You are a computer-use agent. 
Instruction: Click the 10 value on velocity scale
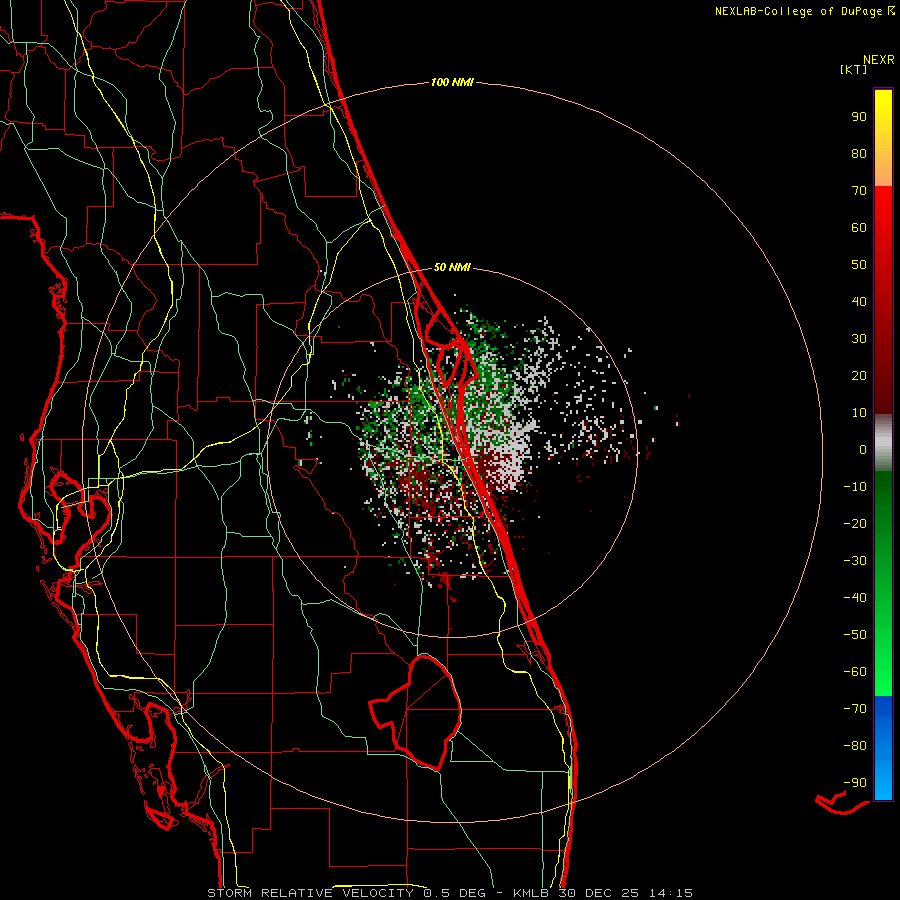(859, 413)
